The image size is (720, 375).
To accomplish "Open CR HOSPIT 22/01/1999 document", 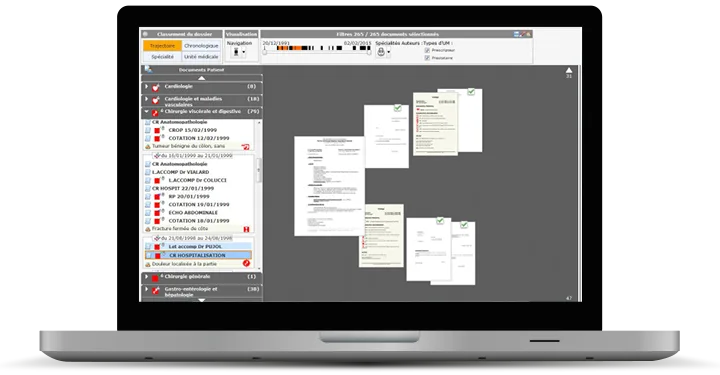I will pyautogui.click(x=183, y=188).
